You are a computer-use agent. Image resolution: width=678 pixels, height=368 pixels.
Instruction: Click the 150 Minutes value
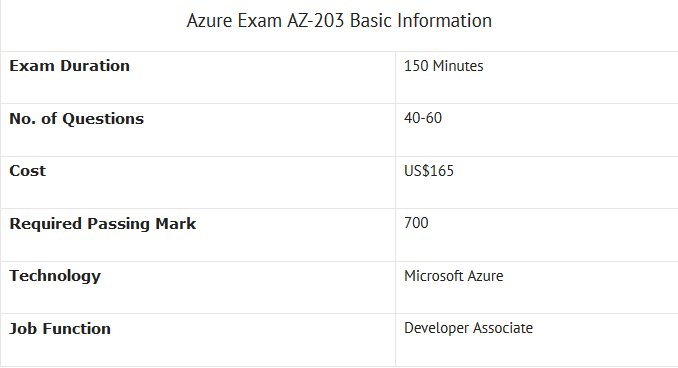click(x=444, y=66)
